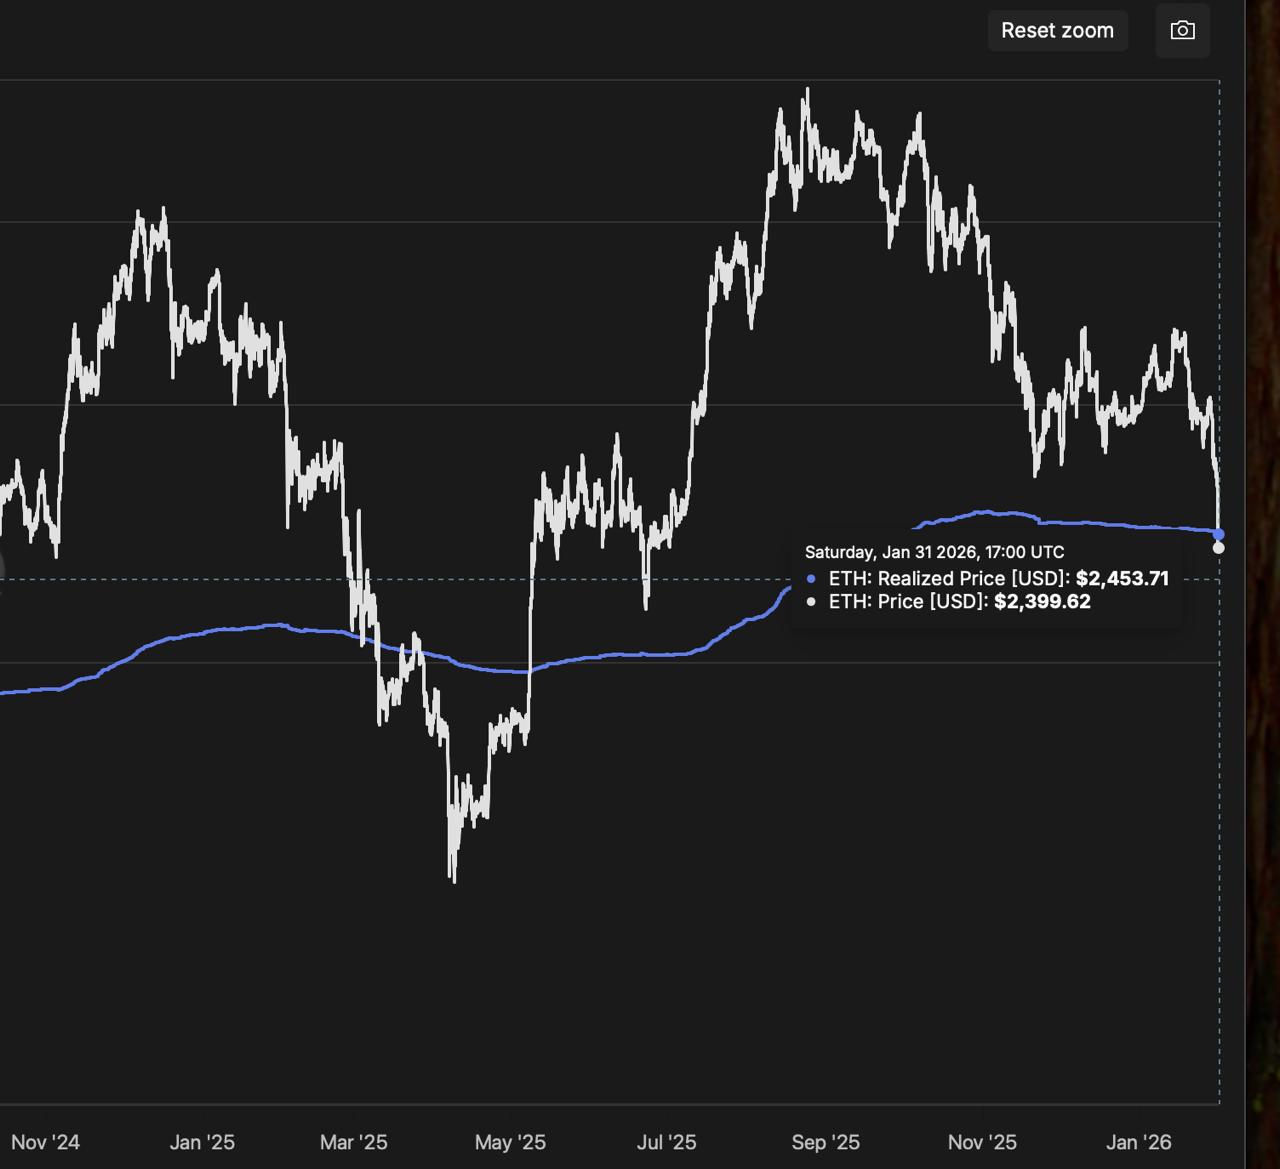
Task: Select the May '25 axis label
Action: [x=510, y=1142]
